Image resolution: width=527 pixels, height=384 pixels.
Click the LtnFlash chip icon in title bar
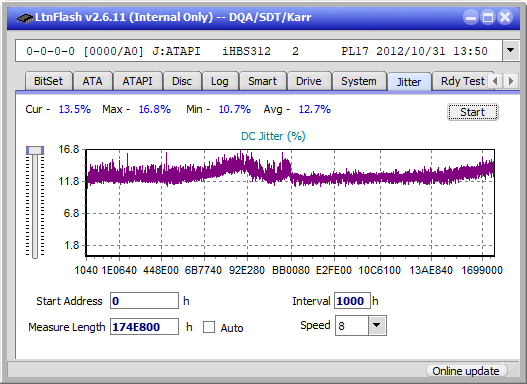pos(25,17)
